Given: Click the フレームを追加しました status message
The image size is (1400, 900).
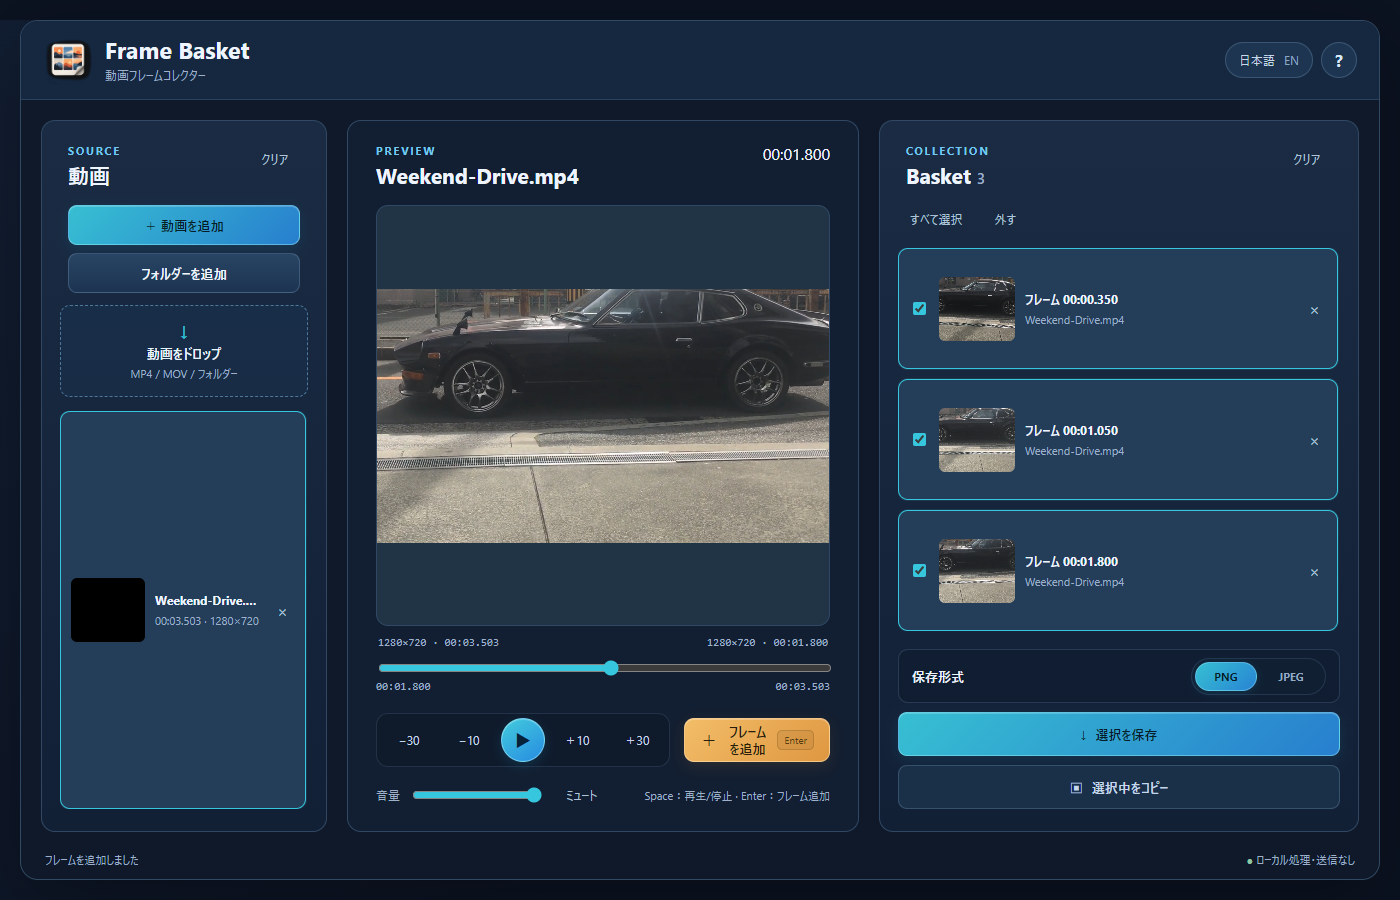Looking at the screenshot, I should click(92, 860).
